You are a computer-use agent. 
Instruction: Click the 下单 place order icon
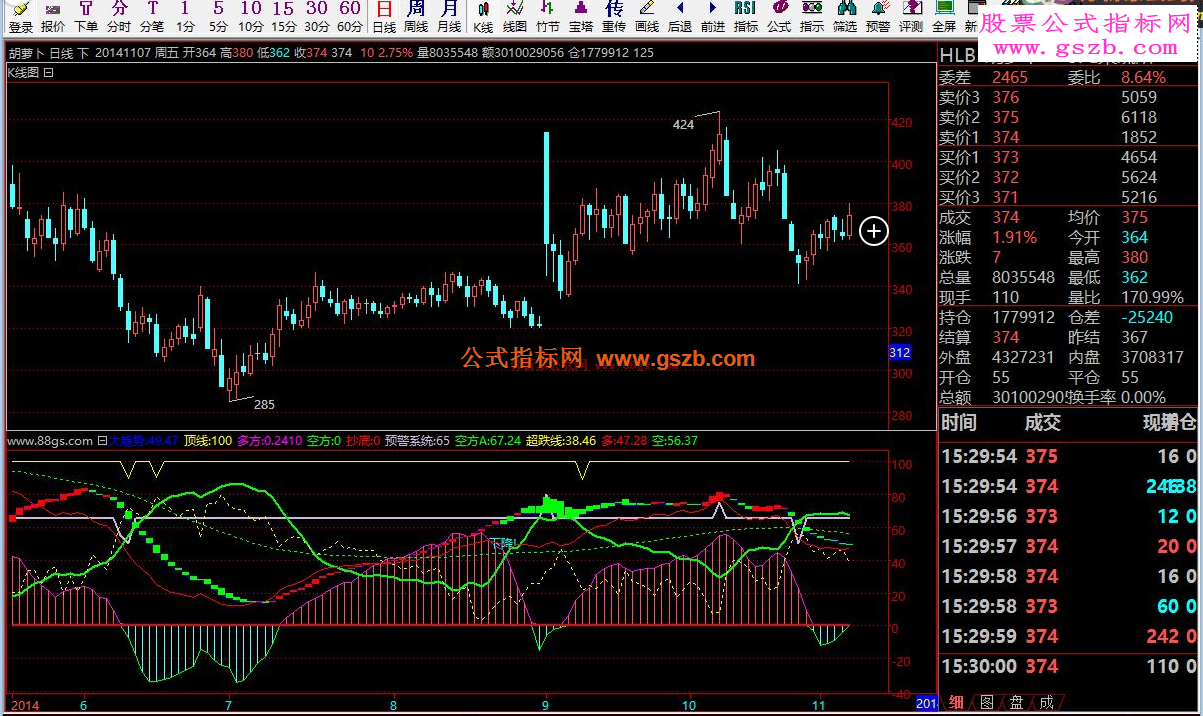86,17
